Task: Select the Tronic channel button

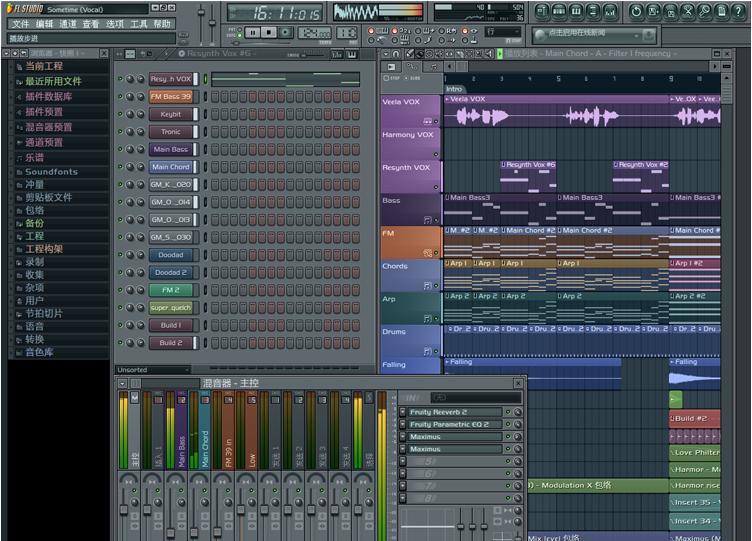Action: point(171,131)
